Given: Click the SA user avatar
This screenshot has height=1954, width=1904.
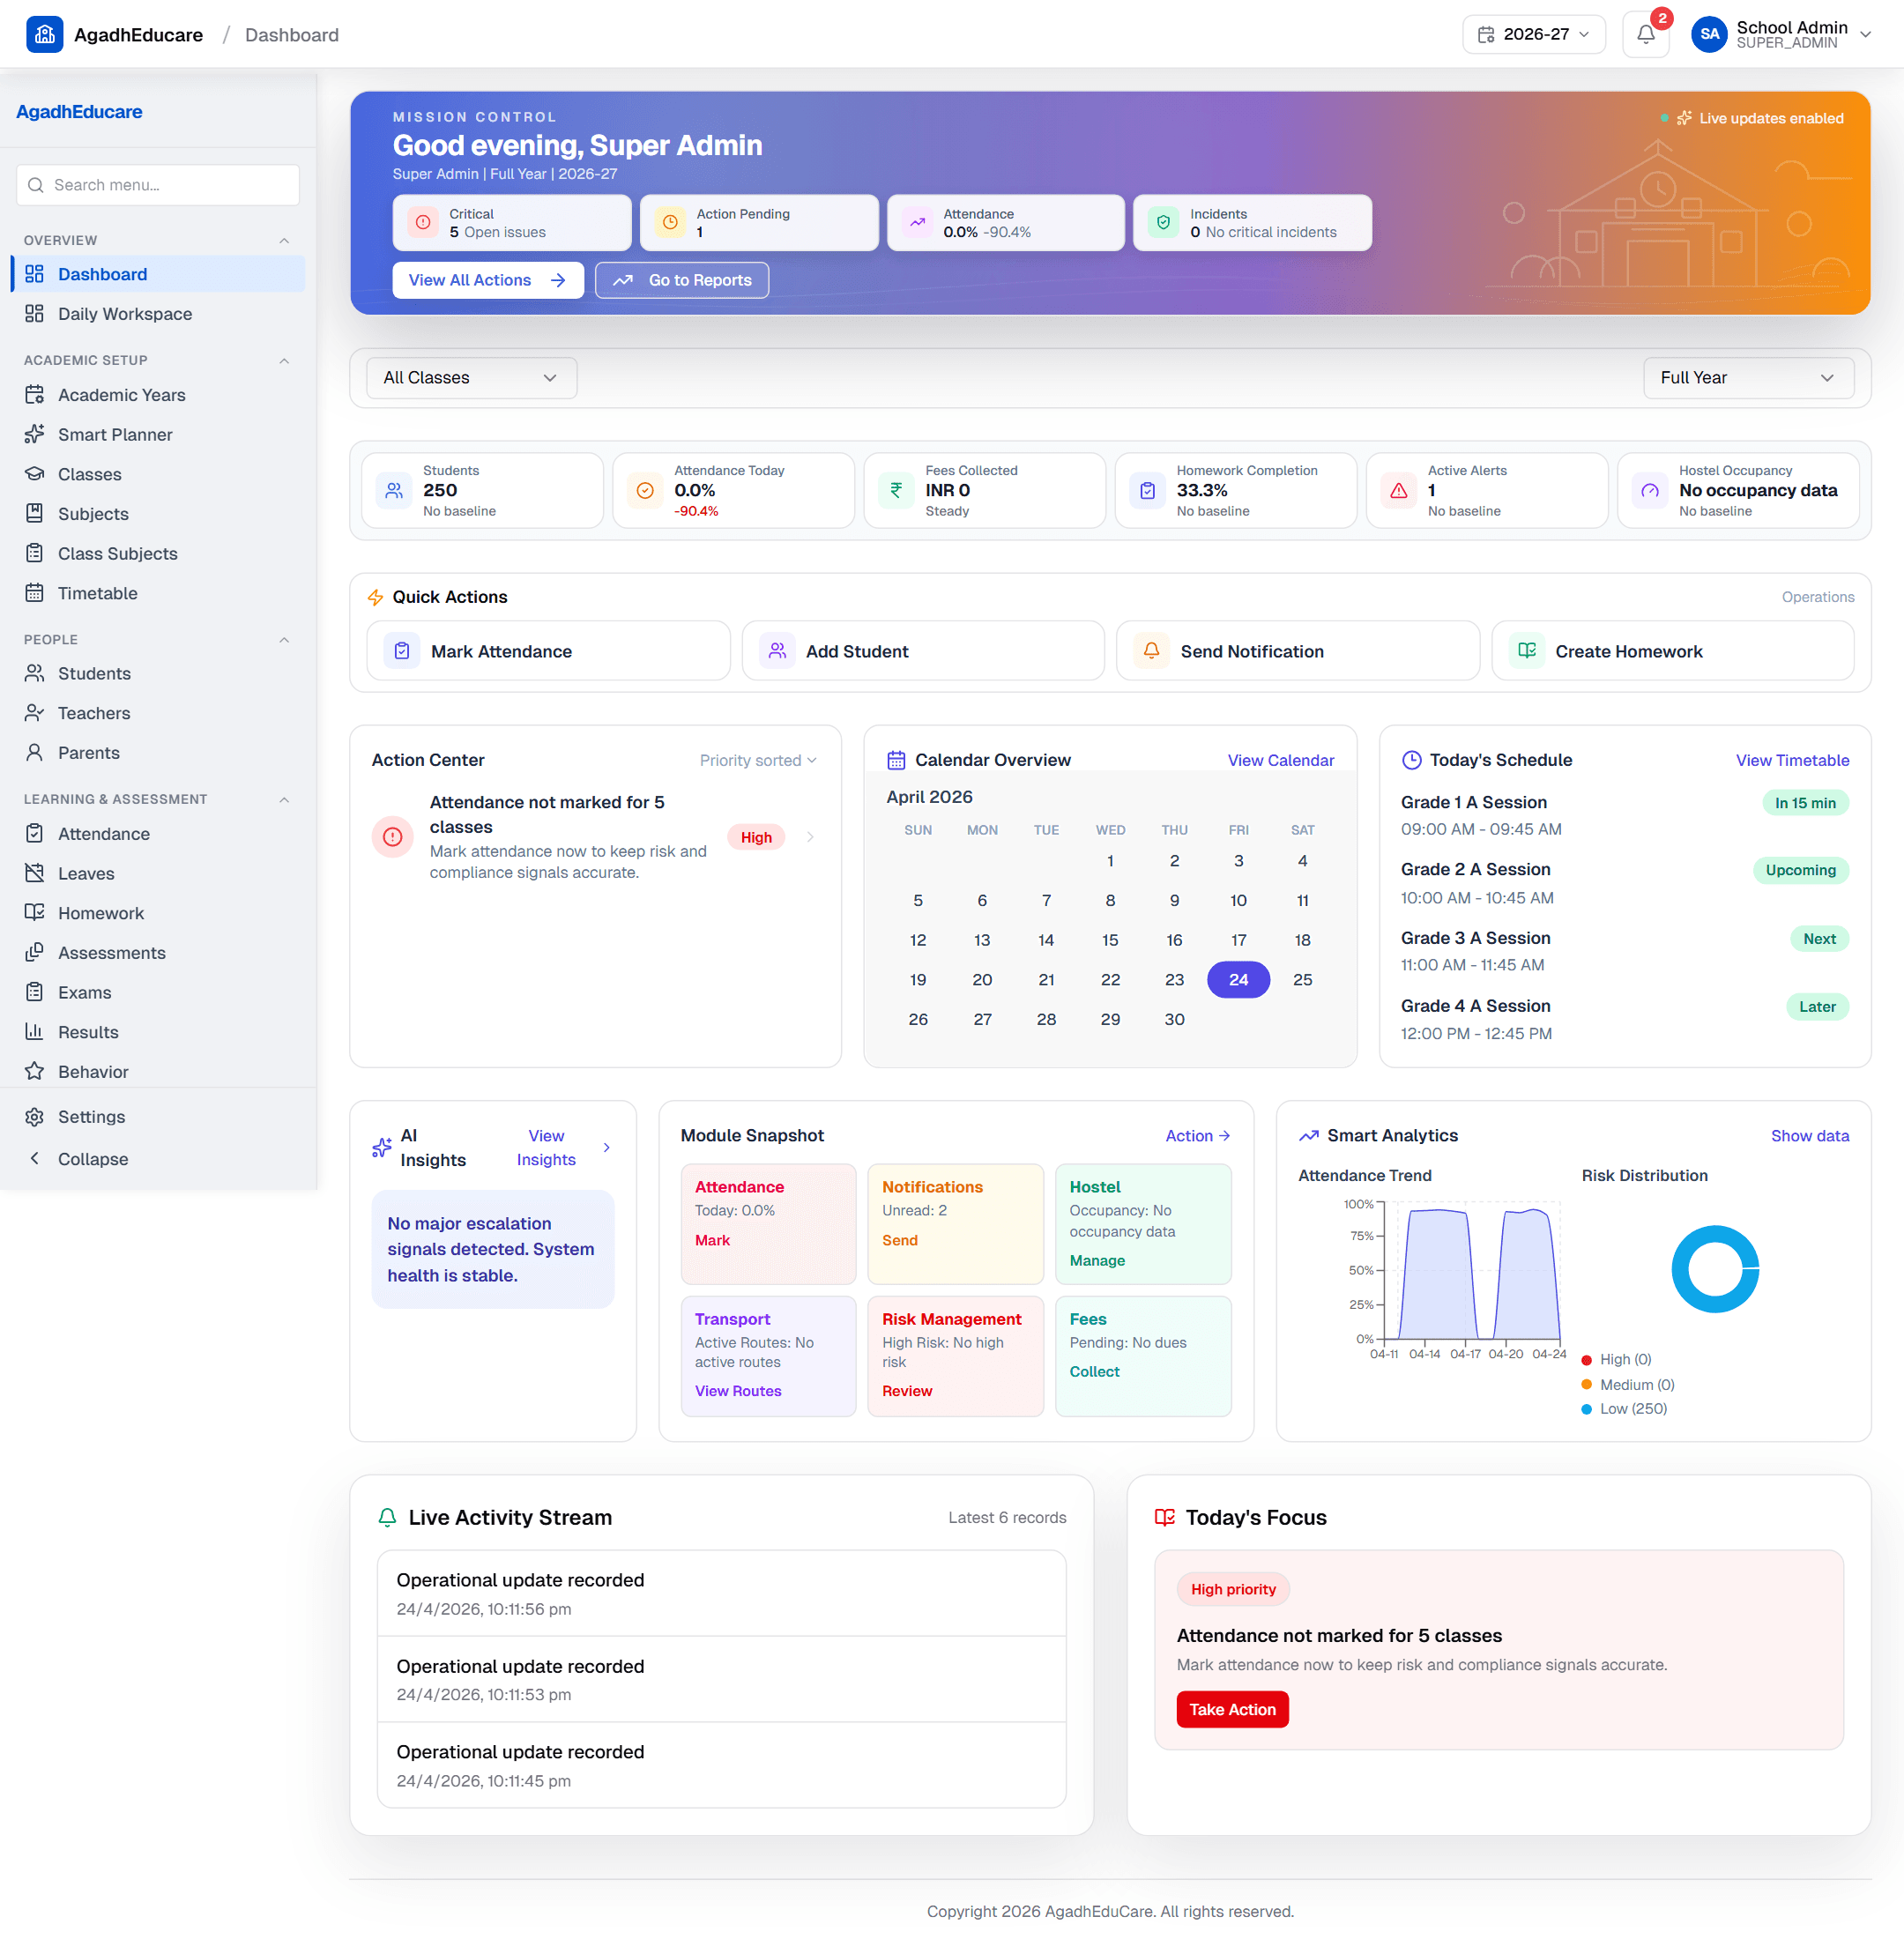Looking at the screenshot, I should 1709,34.
